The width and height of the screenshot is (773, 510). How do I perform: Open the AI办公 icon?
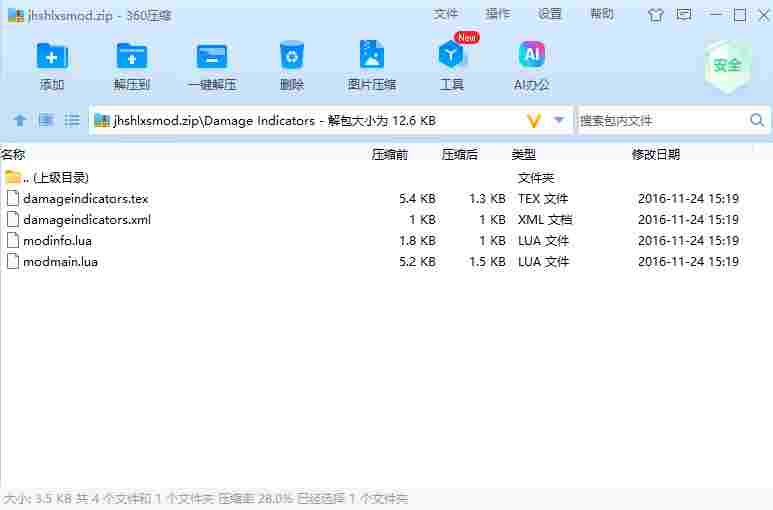[531, 54]
